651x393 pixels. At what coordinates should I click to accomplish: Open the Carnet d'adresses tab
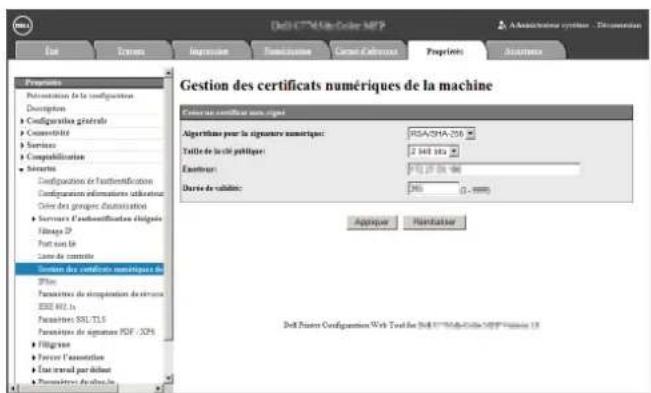367,51
